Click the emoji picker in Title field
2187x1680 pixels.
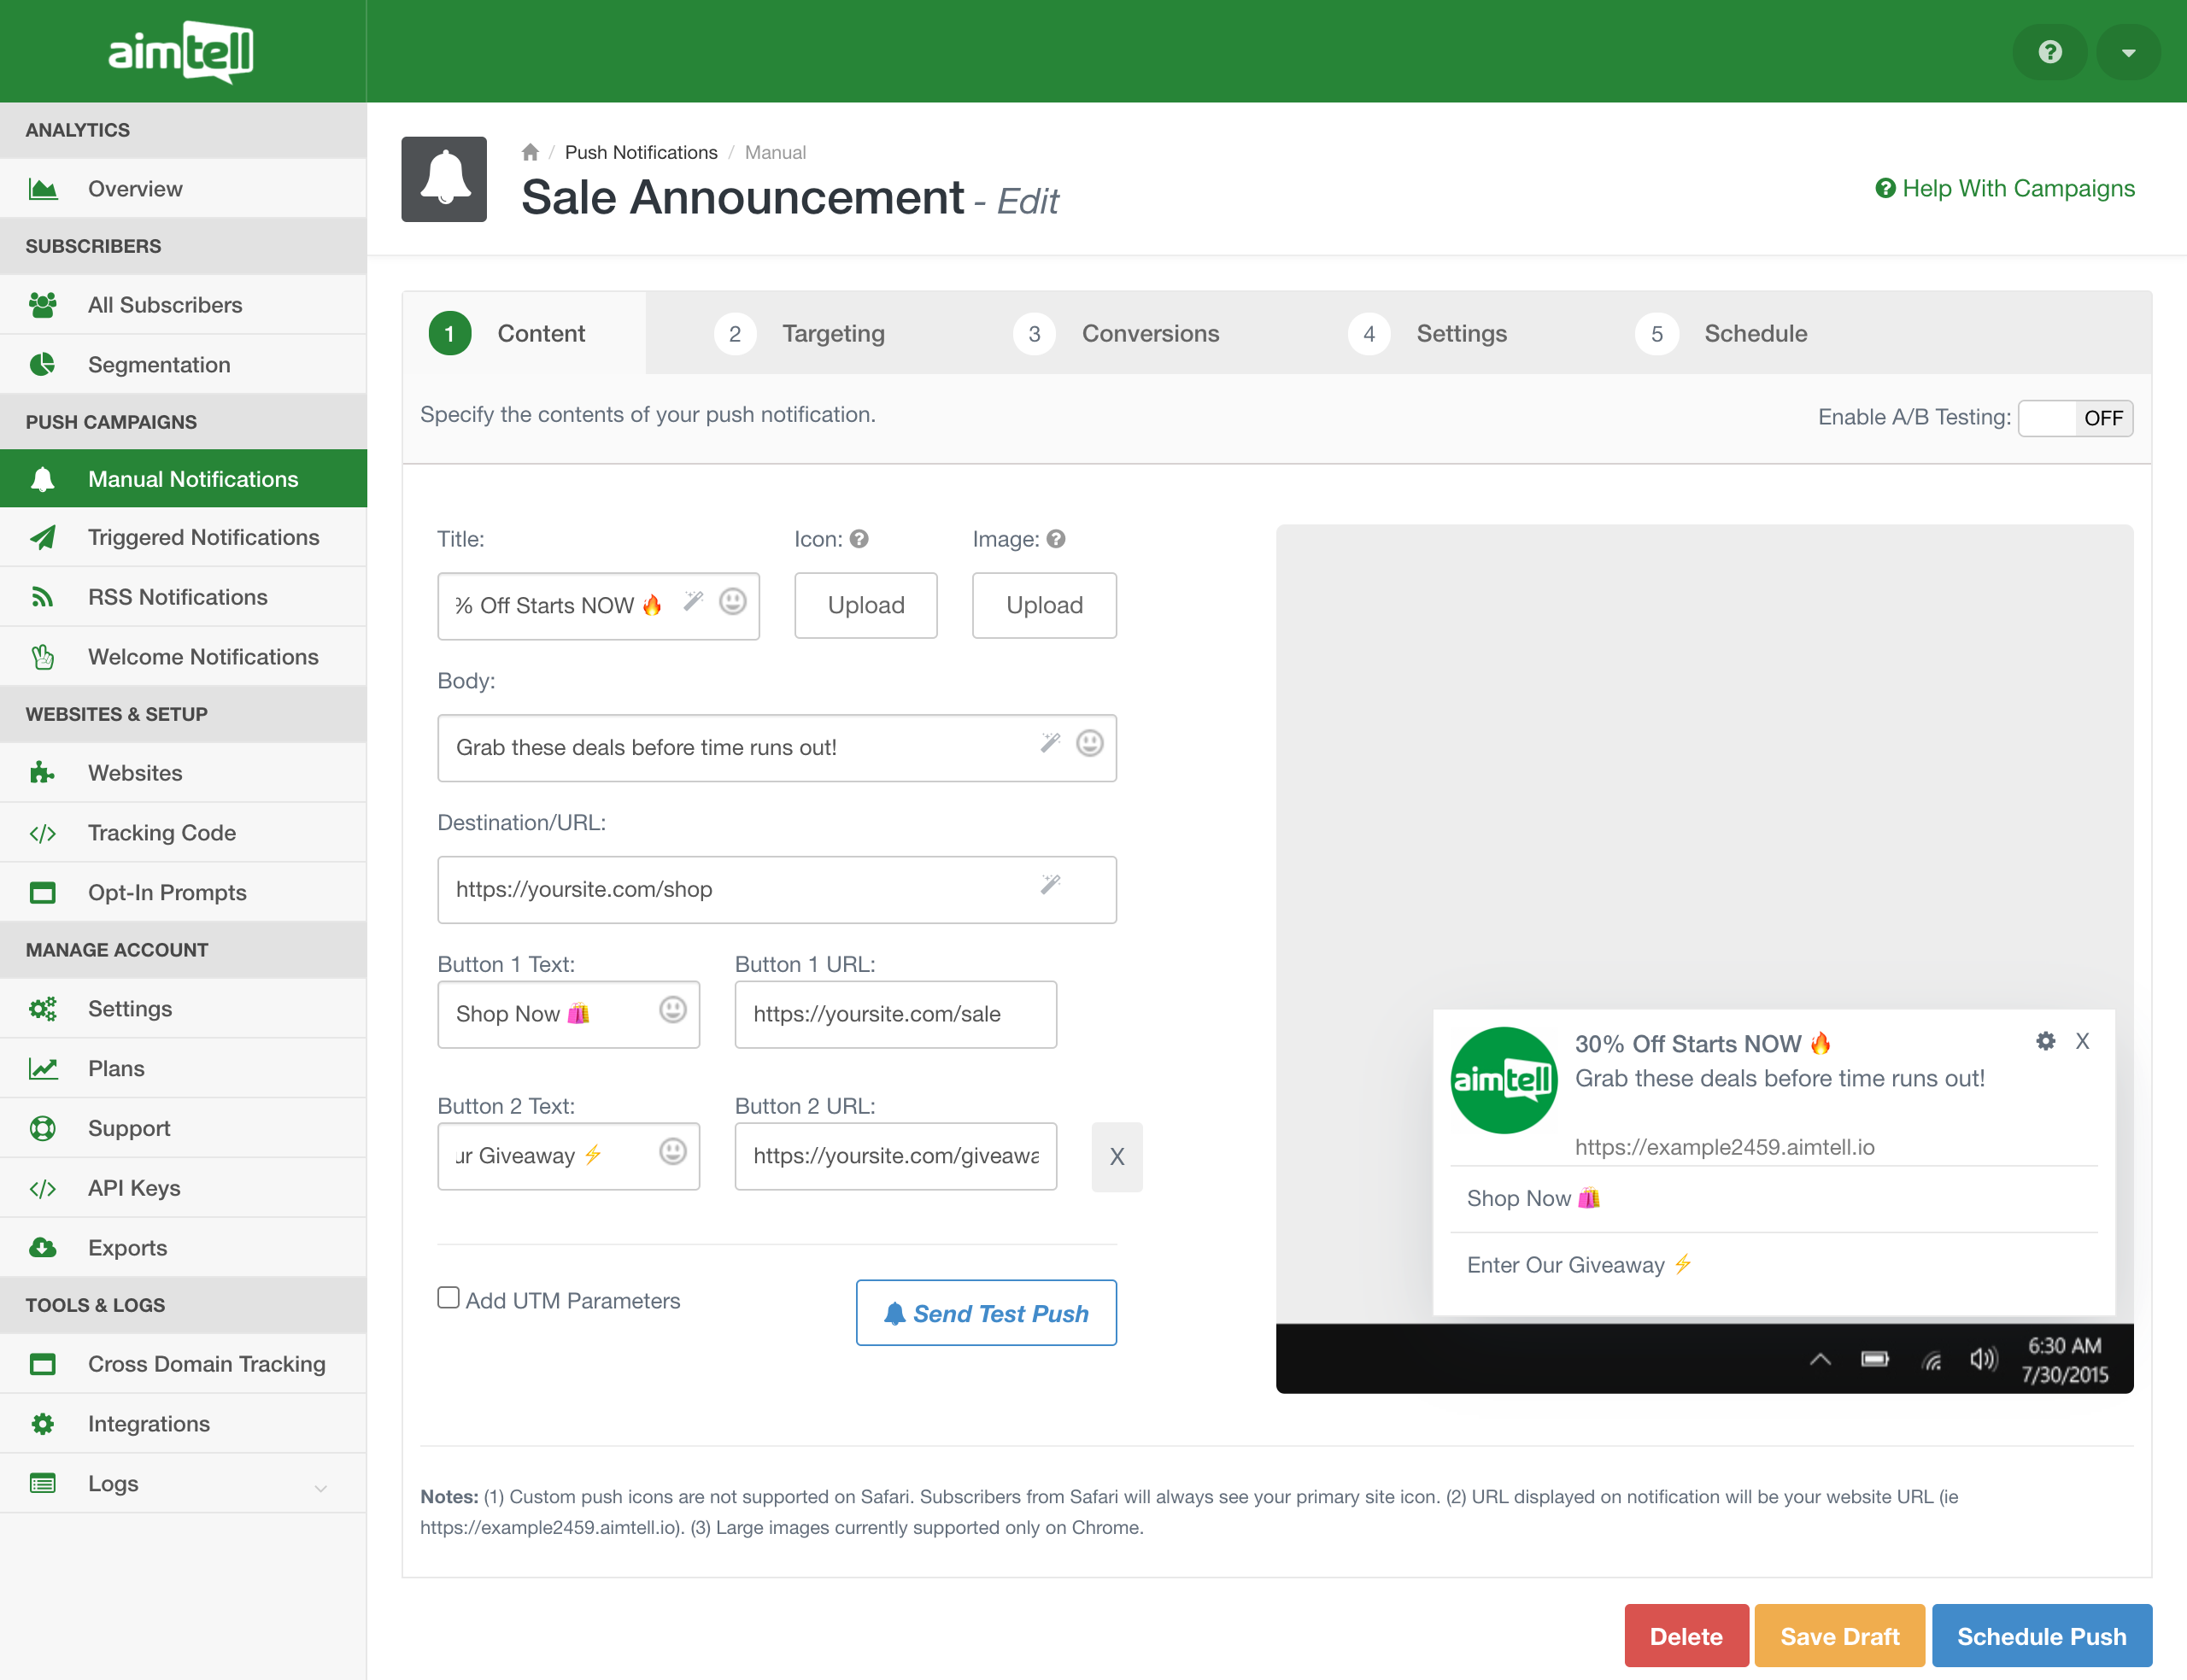(x=732, y=601)
